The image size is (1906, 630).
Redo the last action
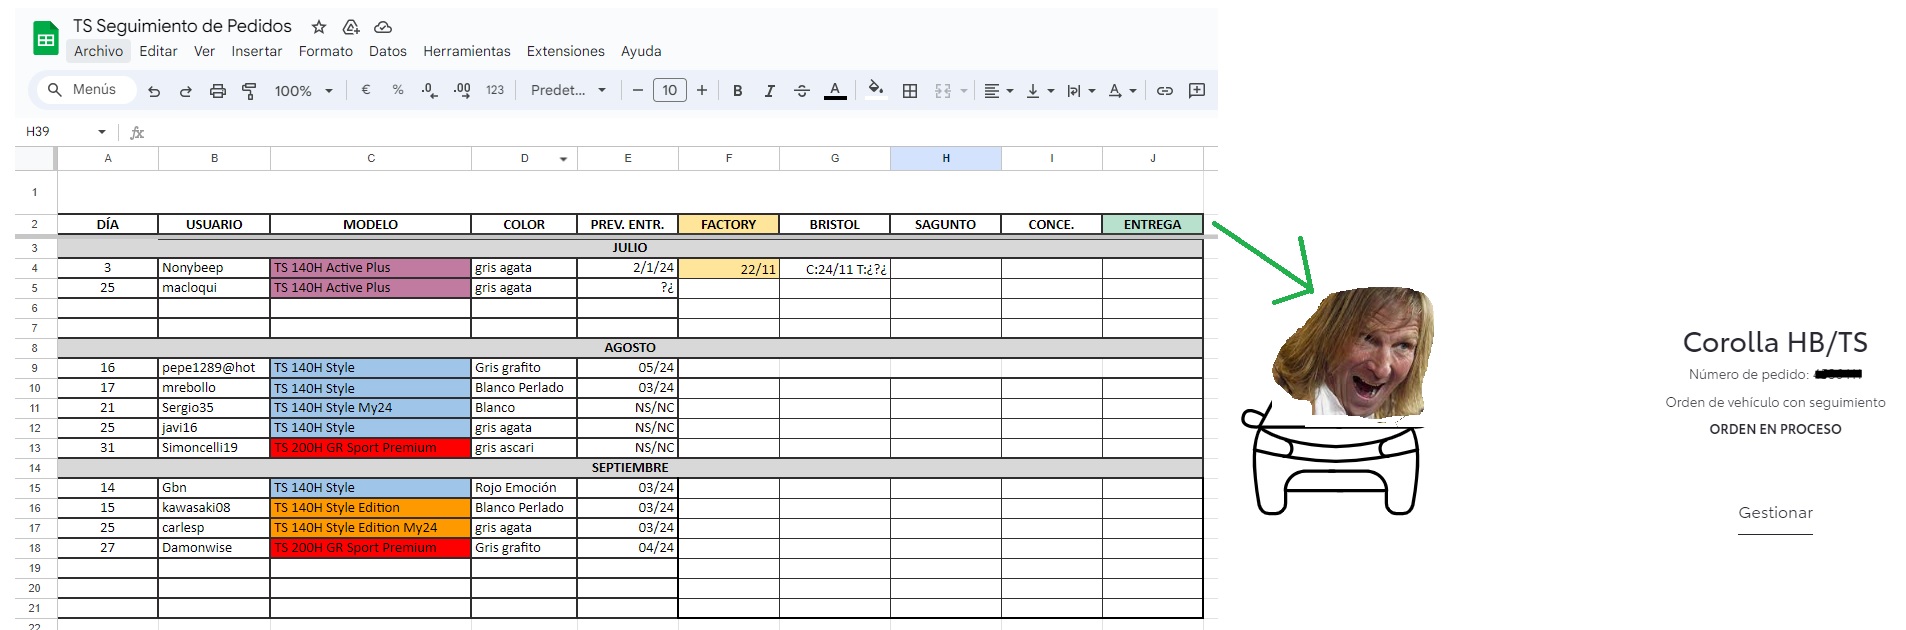coord(186,91)
